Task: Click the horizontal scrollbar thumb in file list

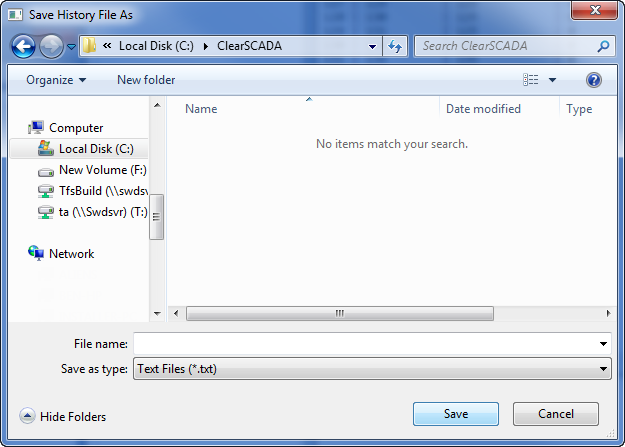Action: pos(340,313)
